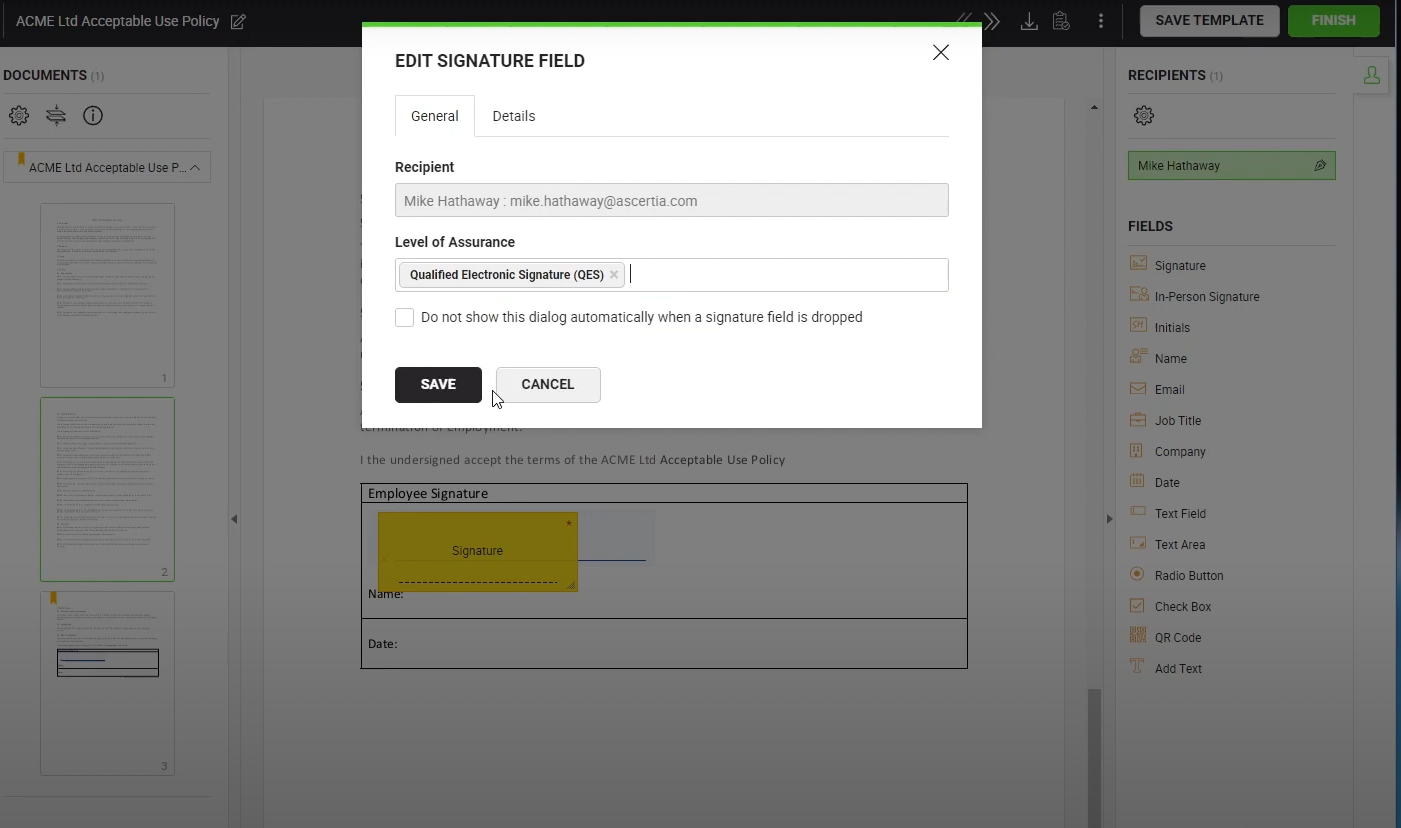
Task: Open page 3 thumbnail
Action: [107, 683]
